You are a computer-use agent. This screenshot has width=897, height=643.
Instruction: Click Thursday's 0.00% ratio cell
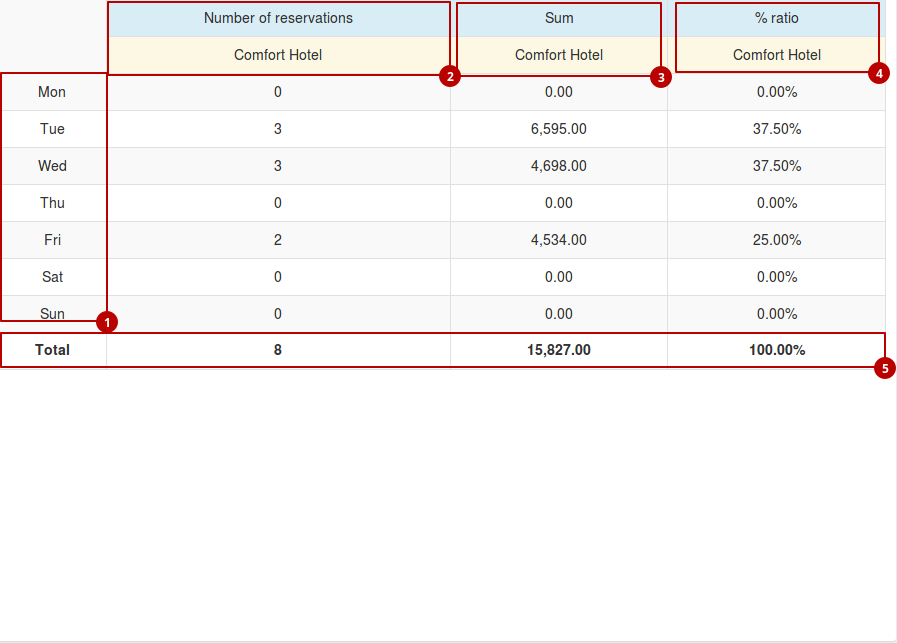(777, 203)
